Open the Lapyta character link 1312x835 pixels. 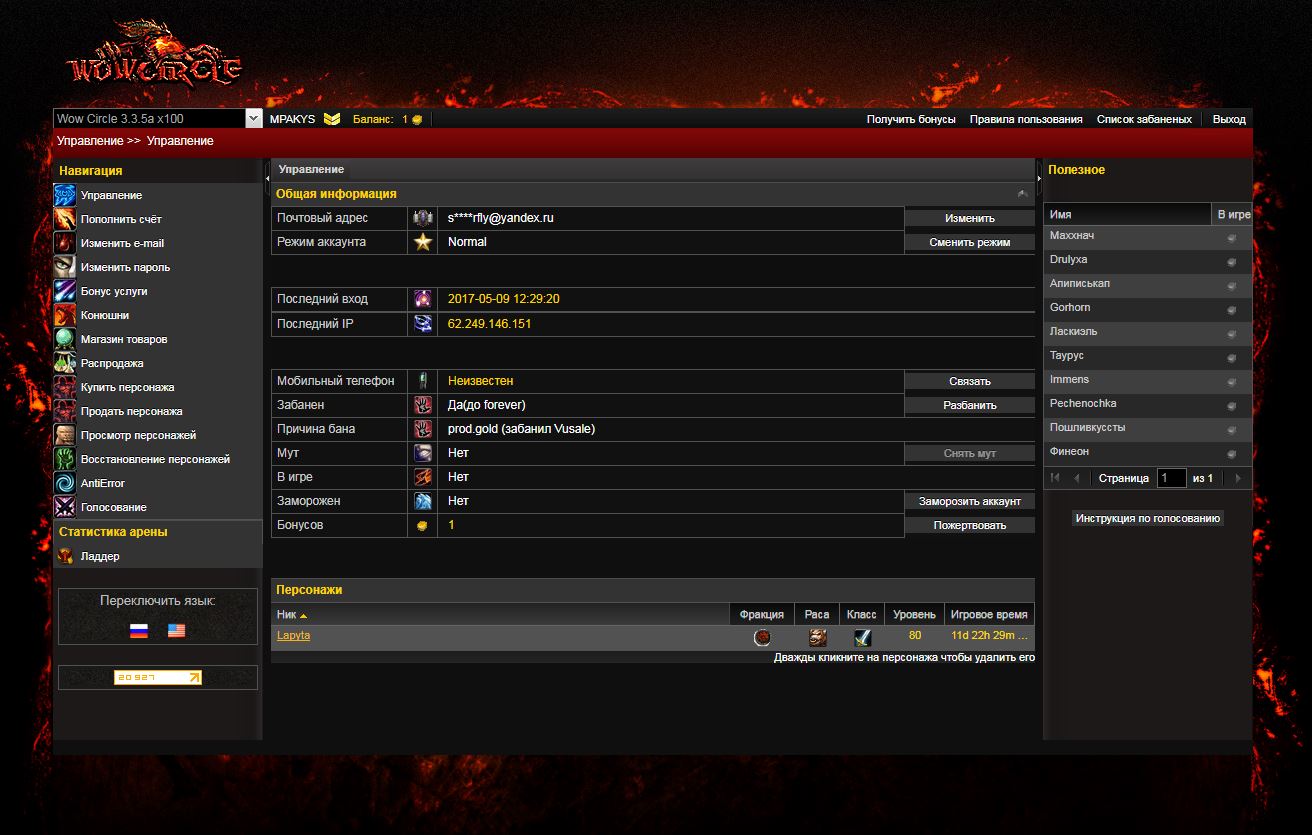pyautogui.click(x=293, y=636)
